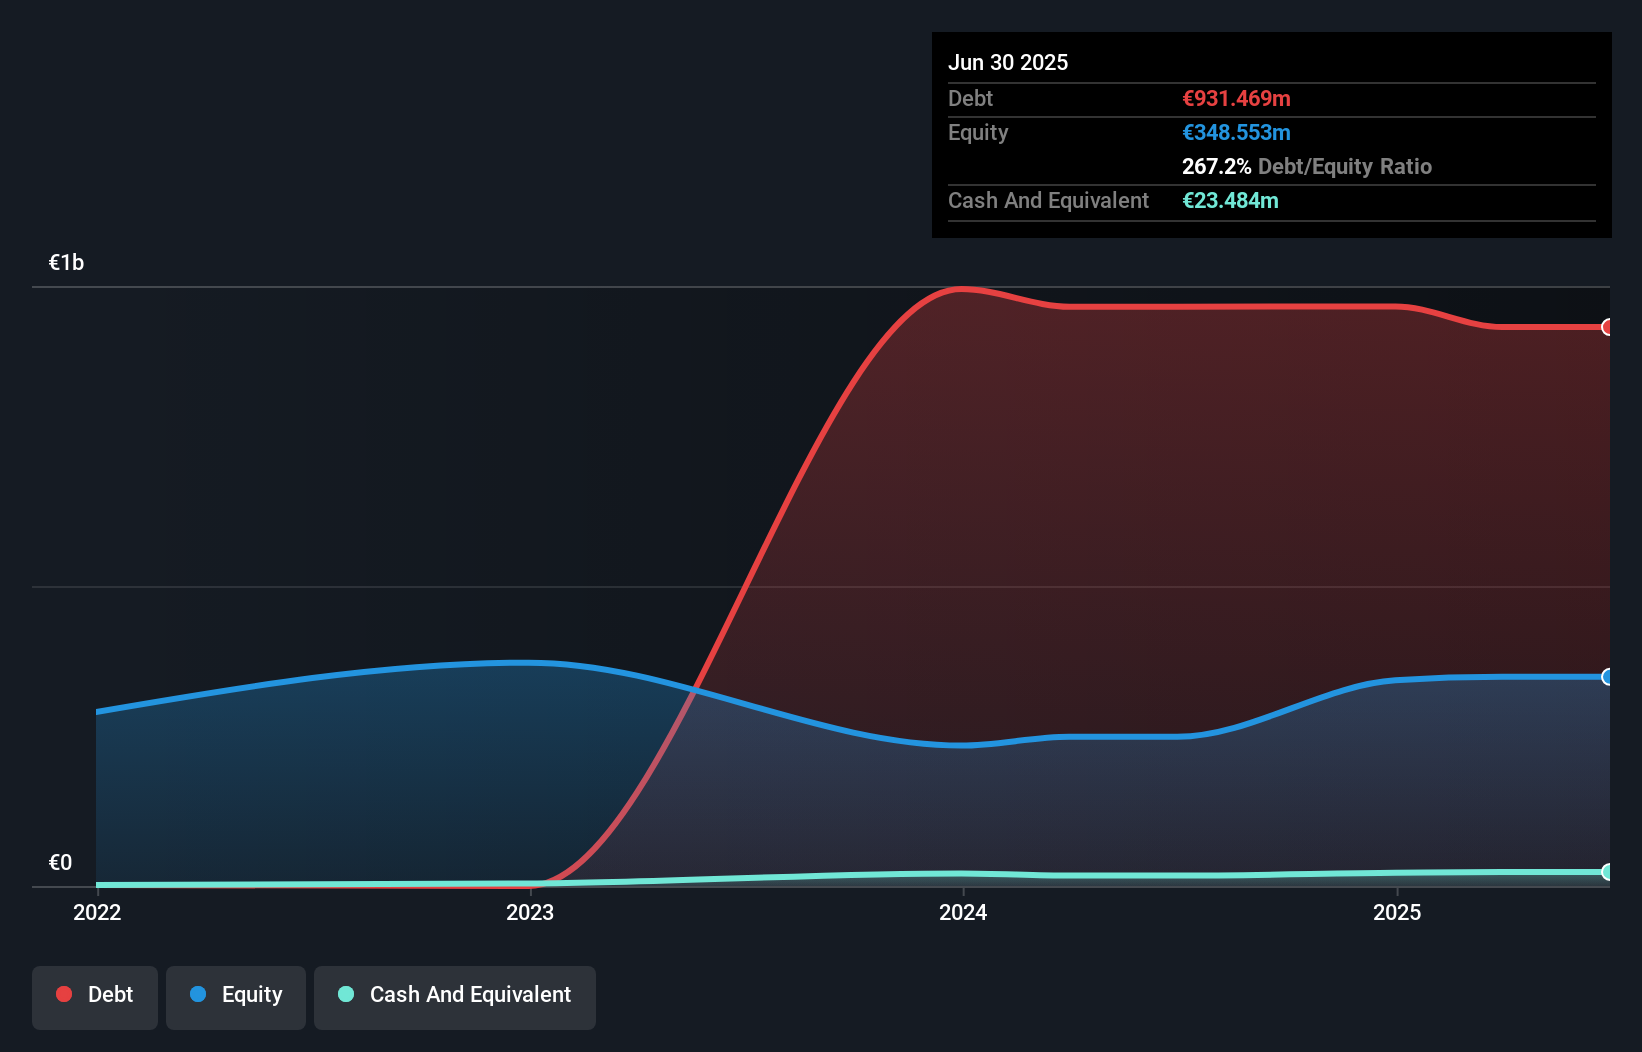Click the €931.469m debt value
This screenshot has height=1052, width=1642.
pyautogui.click(x=1236, y=98)
